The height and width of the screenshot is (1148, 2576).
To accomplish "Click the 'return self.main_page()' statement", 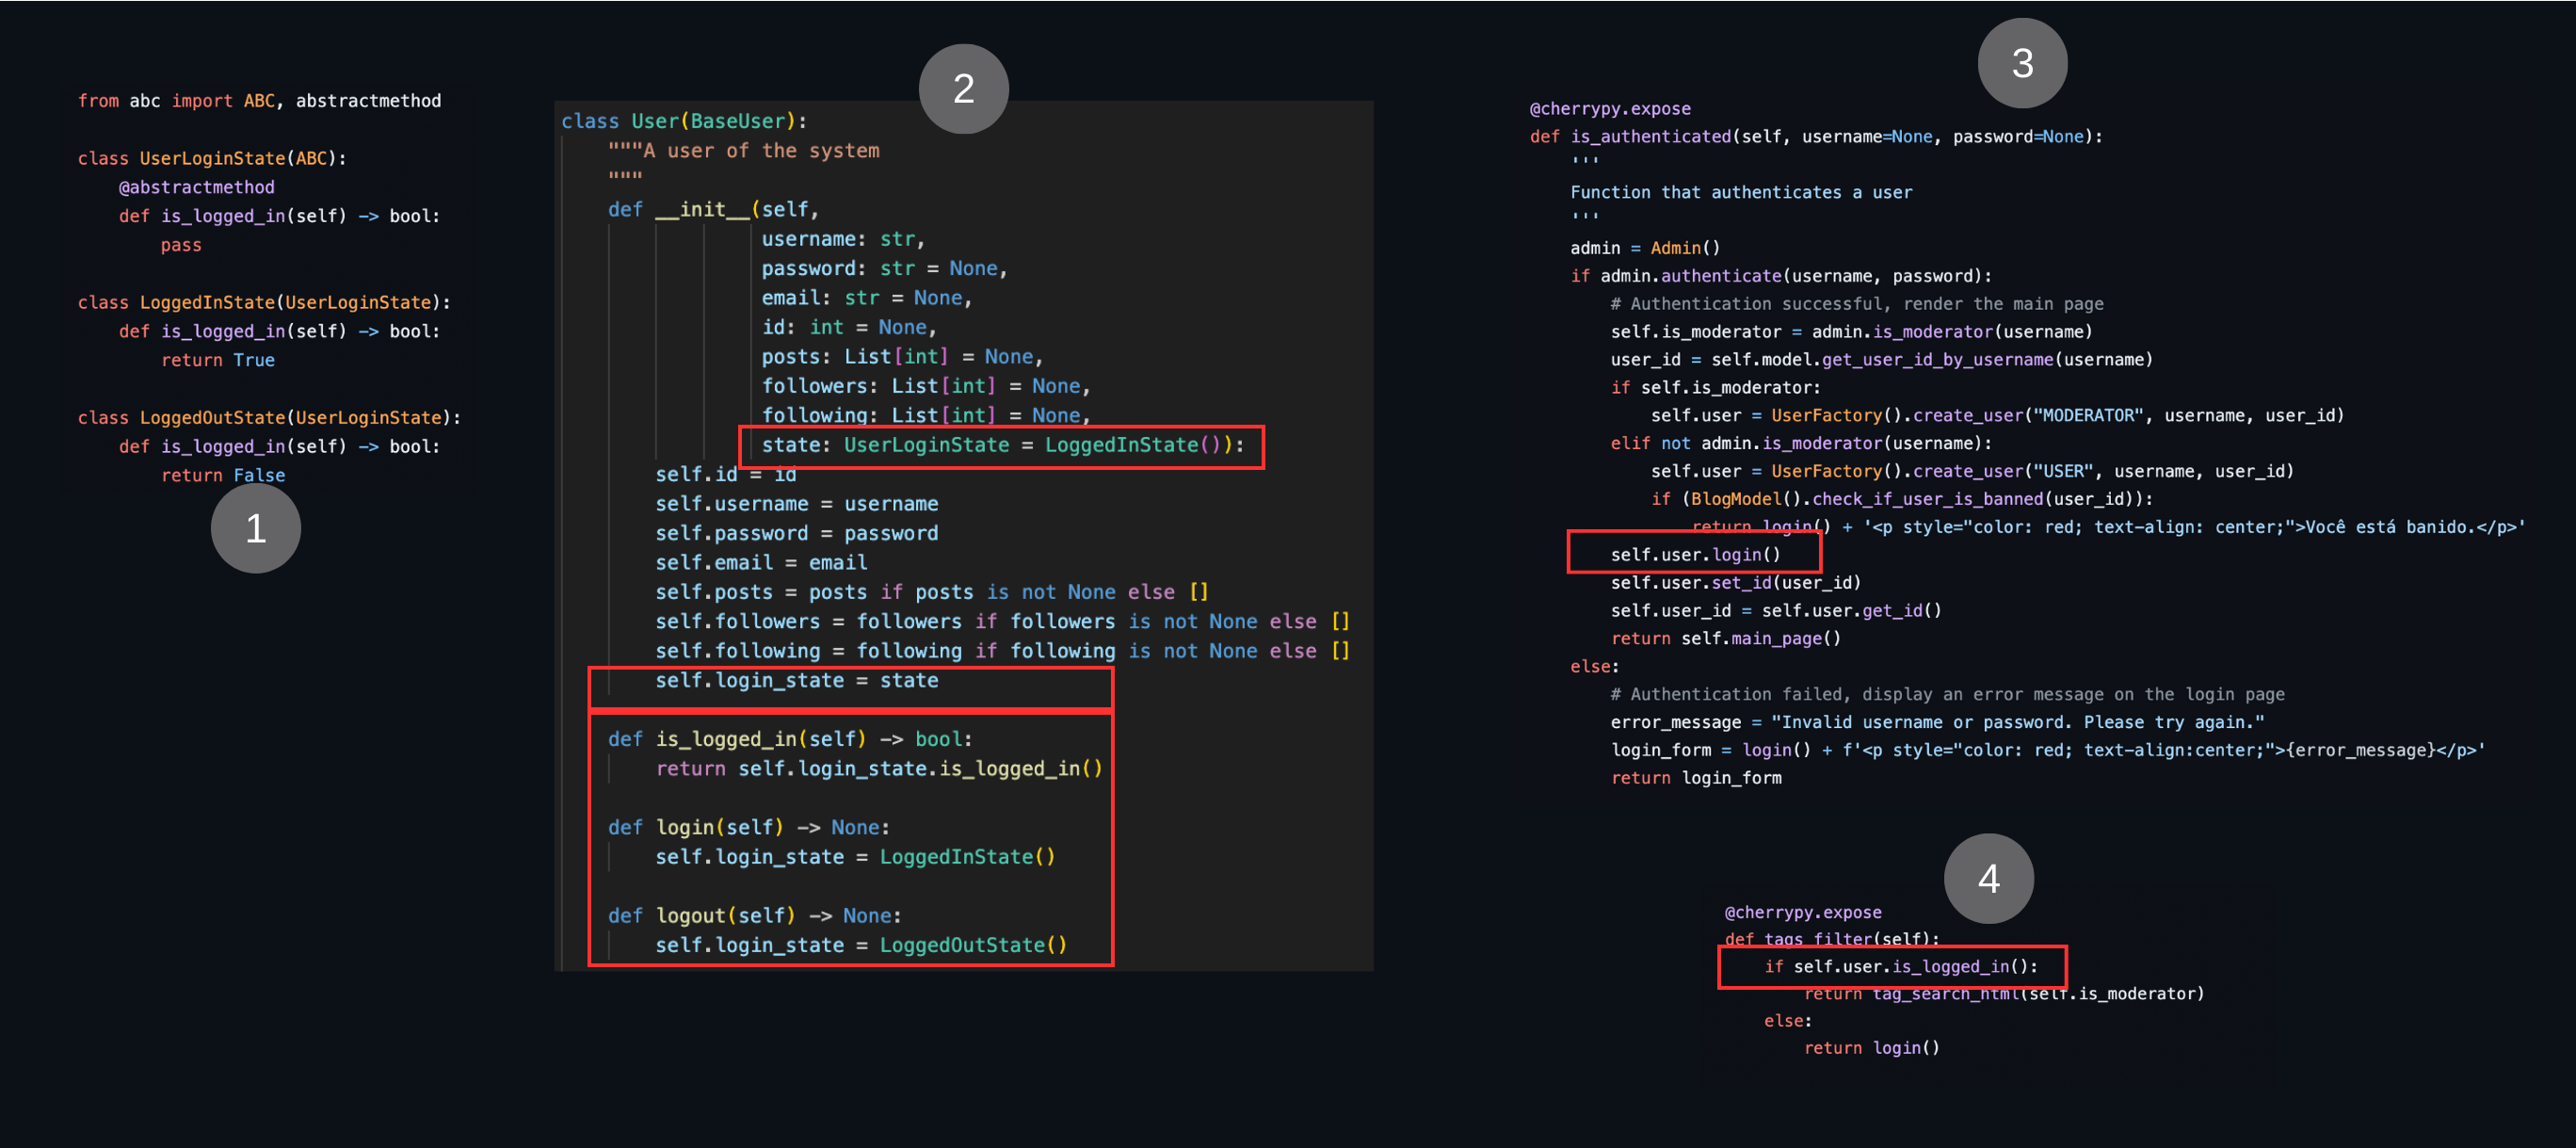I will [1725, 638].
